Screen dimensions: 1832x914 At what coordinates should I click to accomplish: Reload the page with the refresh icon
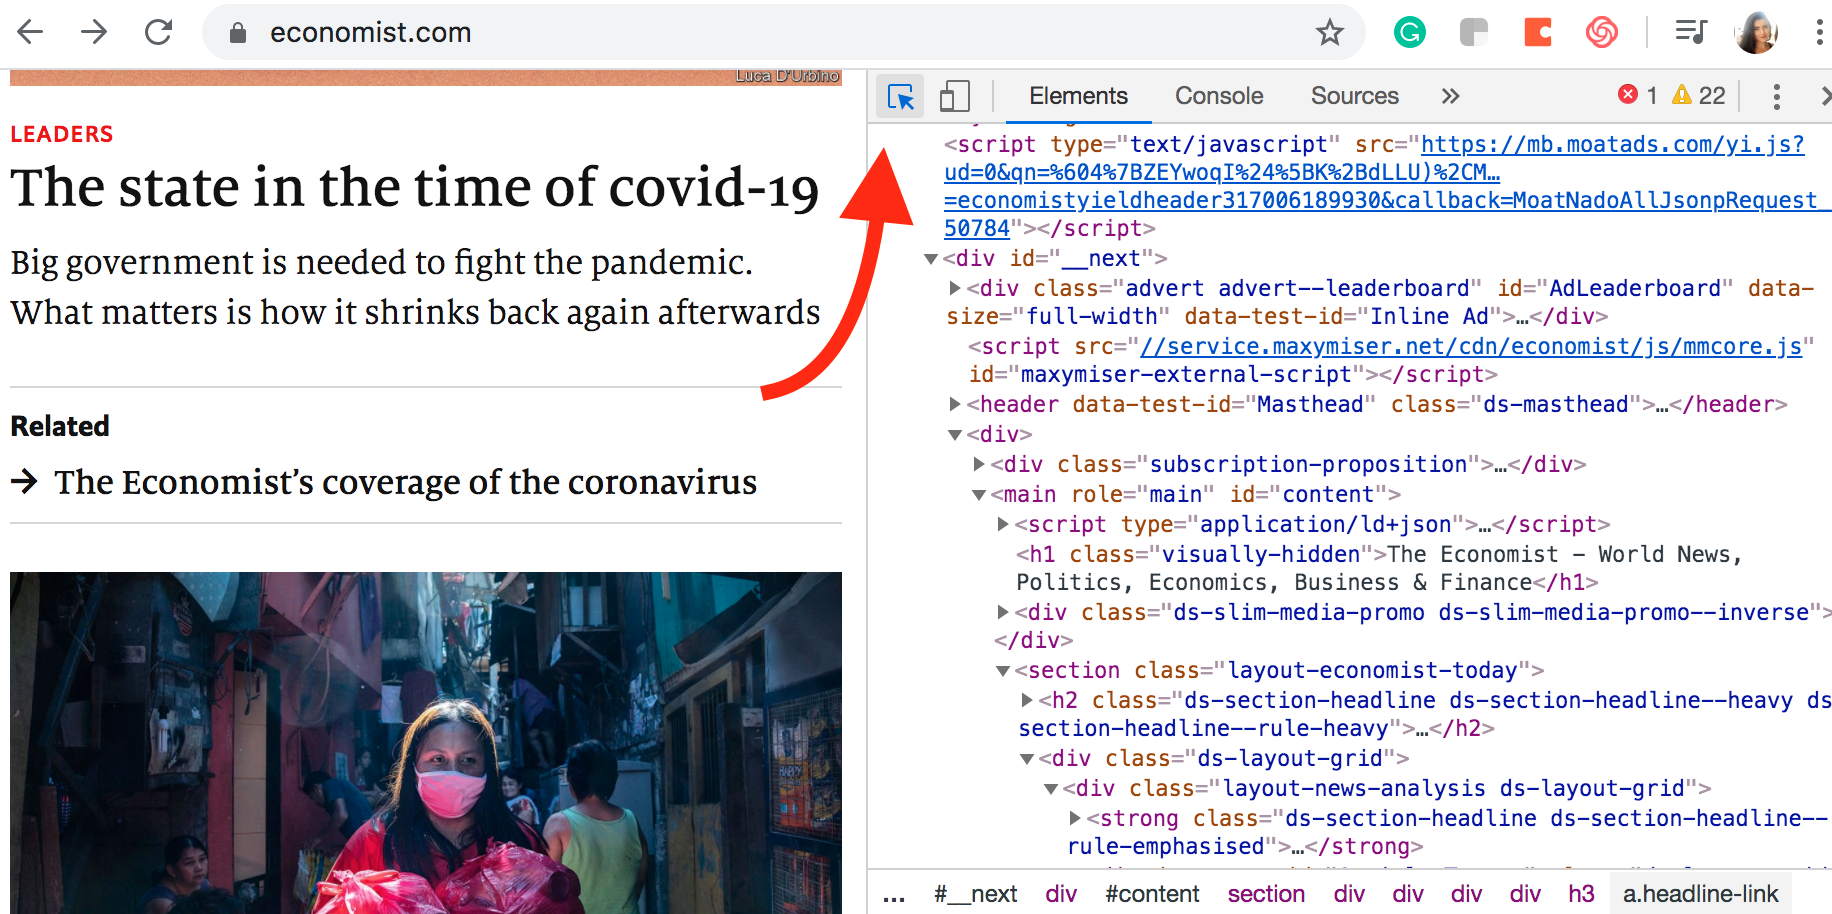158,32
